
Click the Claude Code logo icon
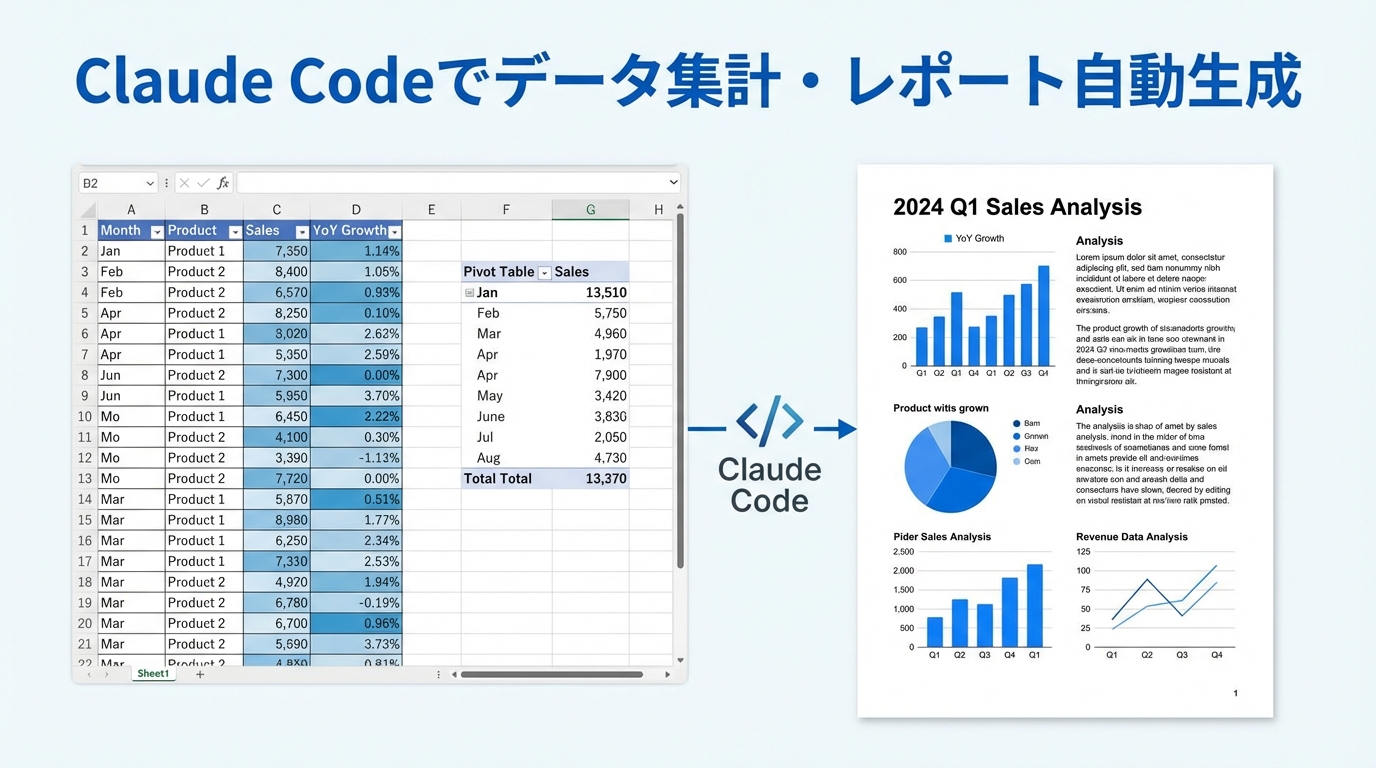[769, 421]
